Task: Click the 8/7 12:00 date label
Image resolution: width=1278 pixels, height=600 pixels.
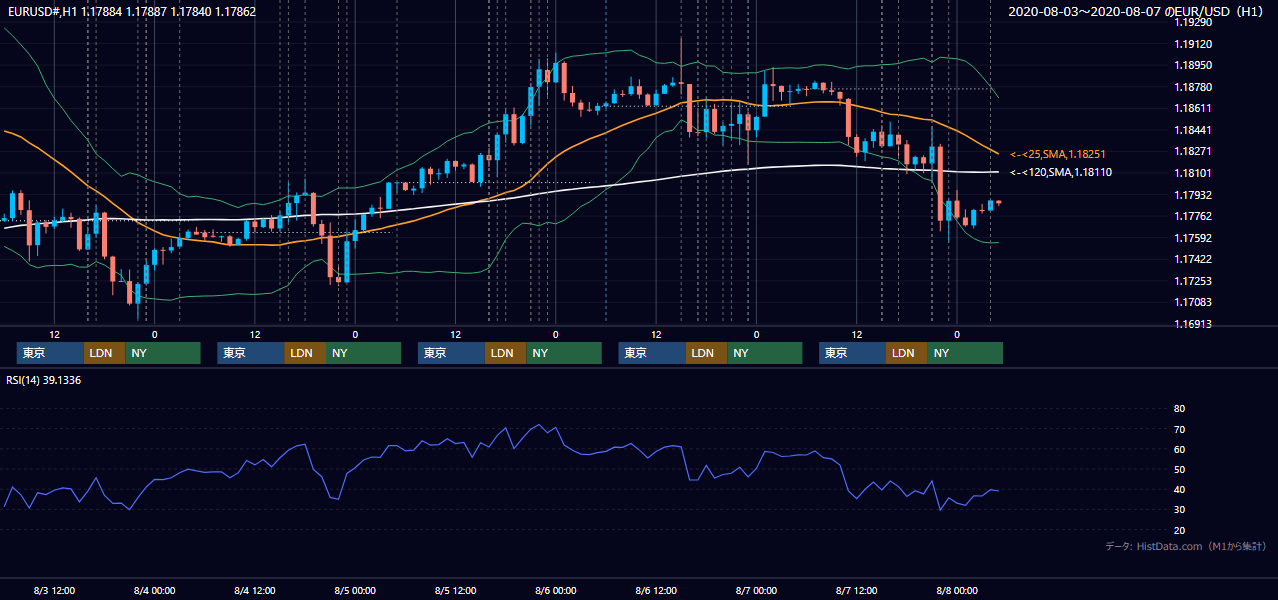Action: point(858,590)
